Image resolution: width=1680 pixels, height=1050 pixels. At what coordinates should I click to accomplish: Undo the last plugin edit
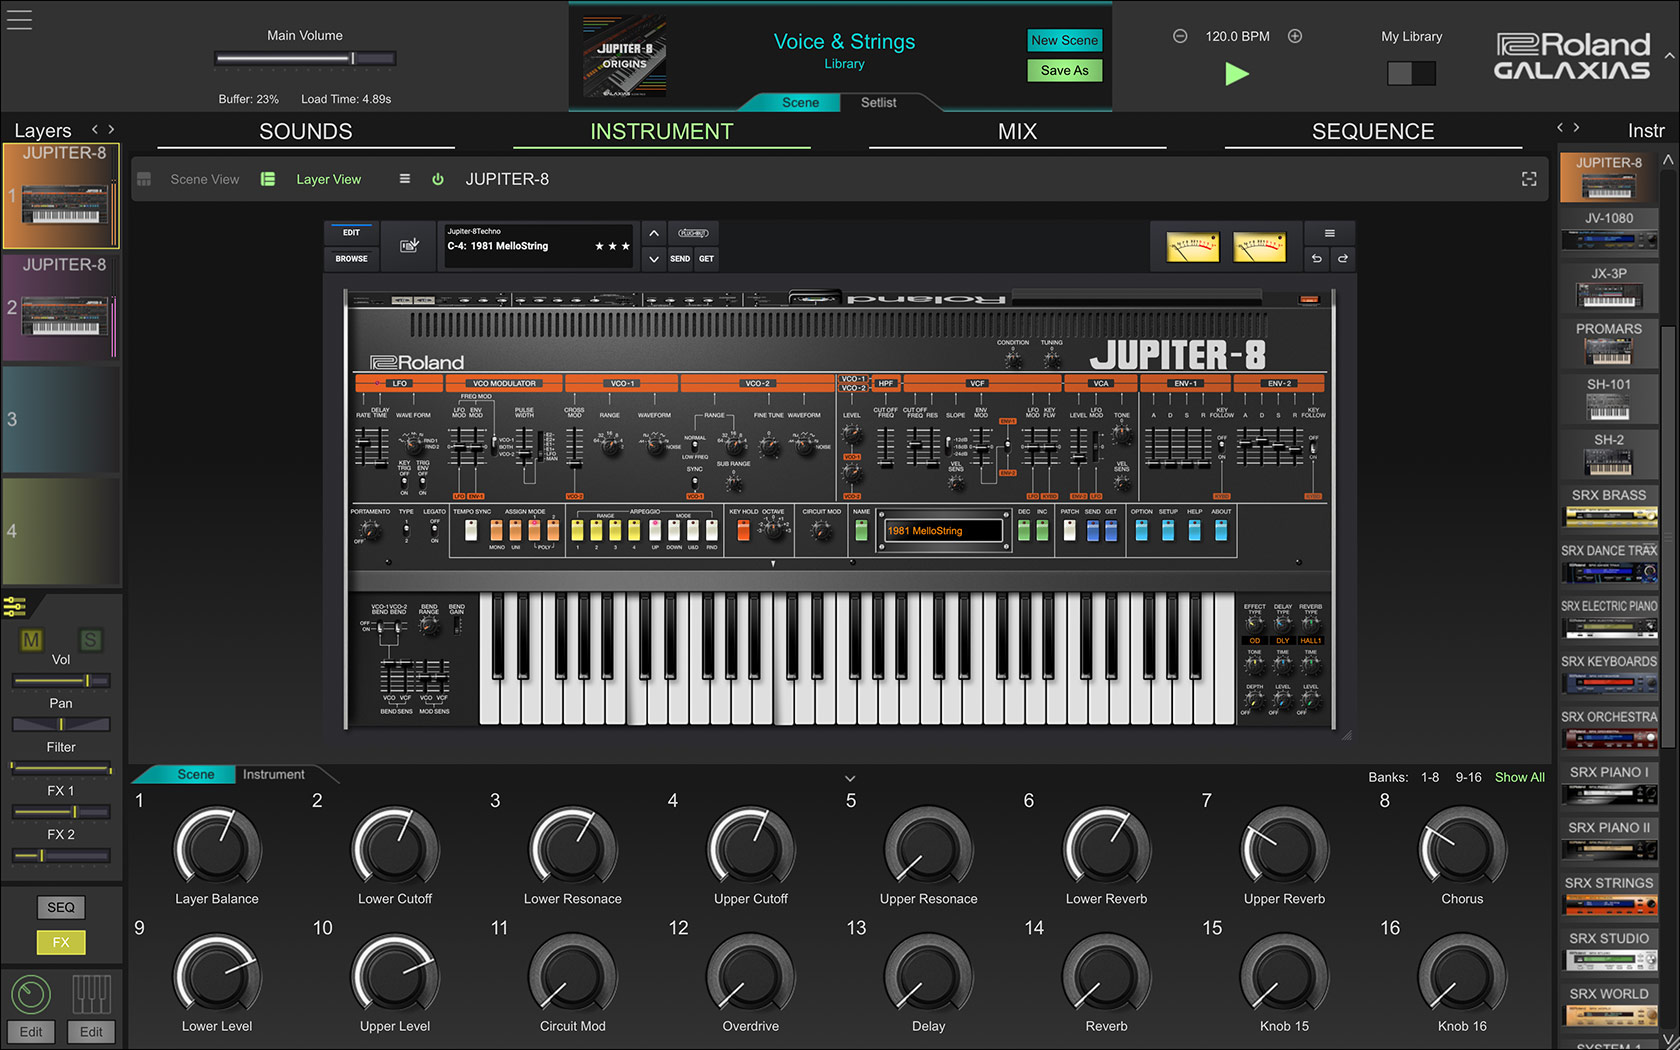pos(1317,258)
